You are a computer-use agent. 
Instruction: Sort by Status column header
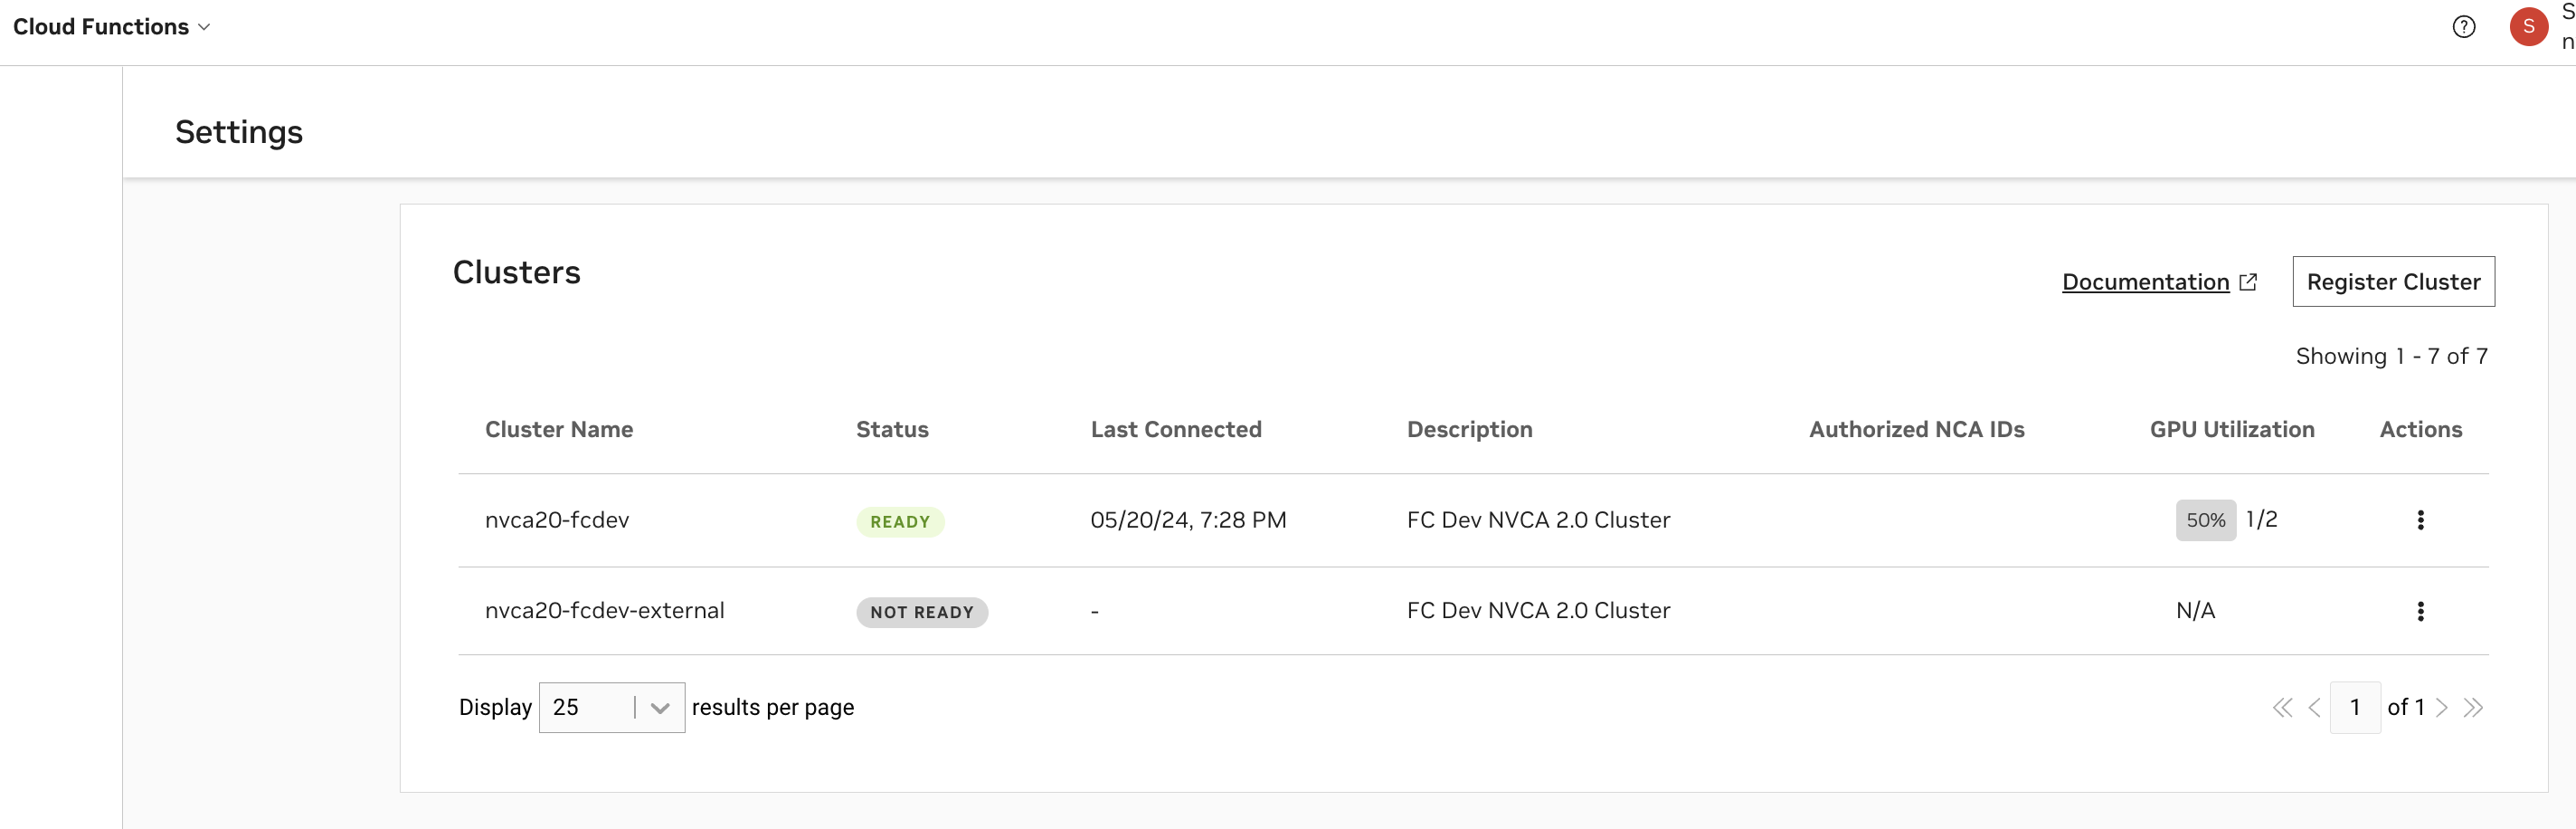[892, 429]
